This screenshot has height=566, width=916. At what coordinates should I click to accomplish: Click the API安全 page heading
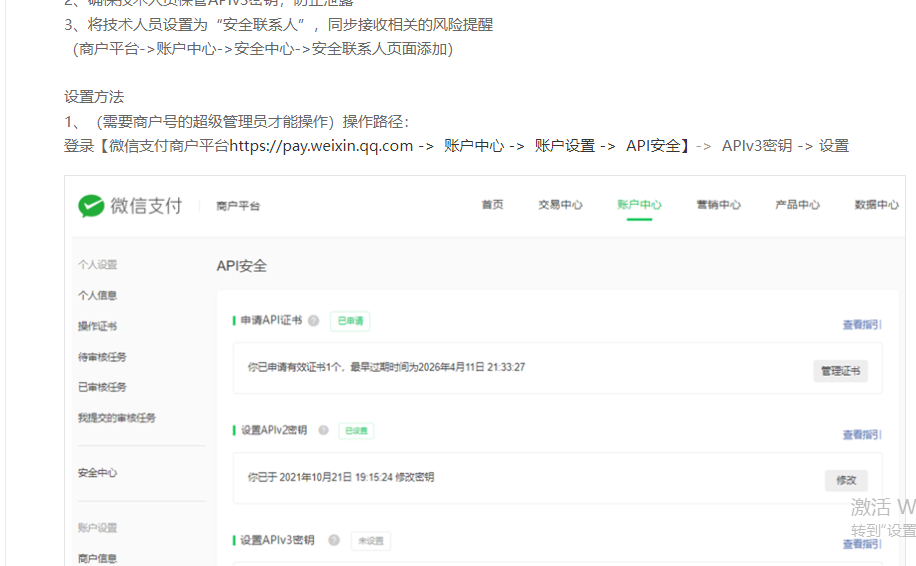point(241,266)
